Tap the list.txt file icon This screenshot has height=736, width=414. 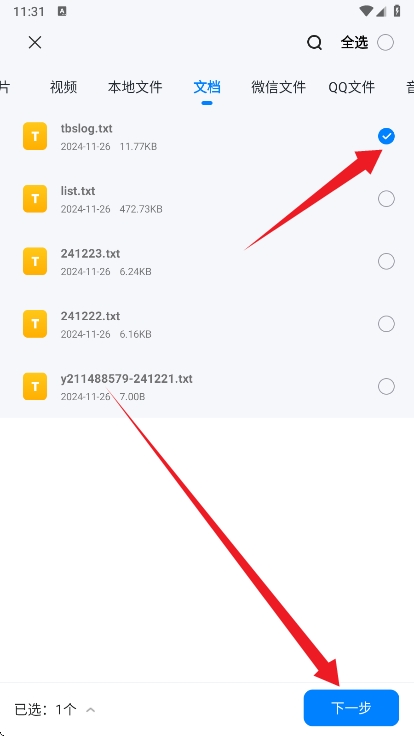coord(35,199)
